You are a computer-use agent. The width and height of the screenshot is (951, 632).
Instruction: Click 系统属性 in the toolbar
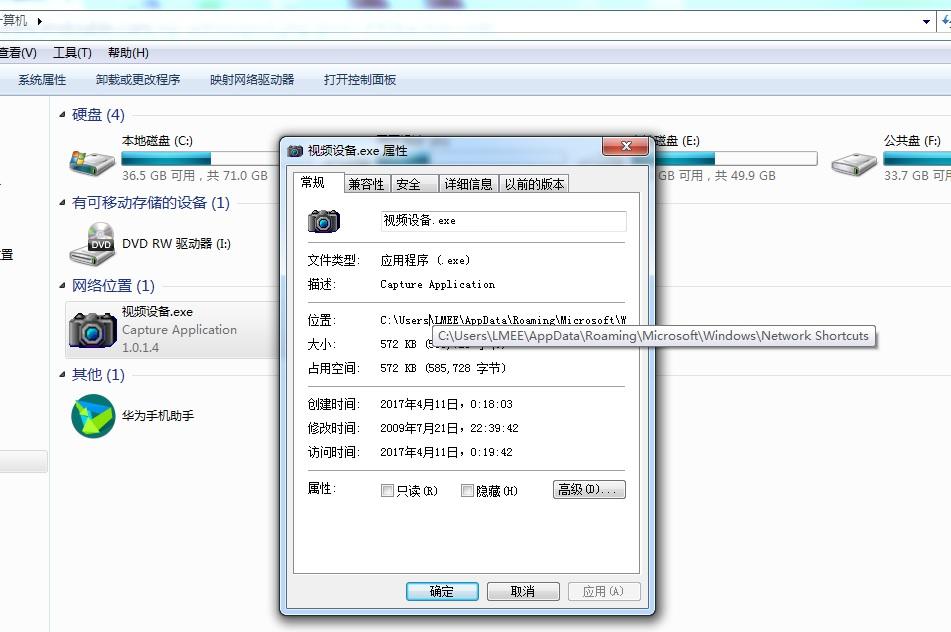42,79
